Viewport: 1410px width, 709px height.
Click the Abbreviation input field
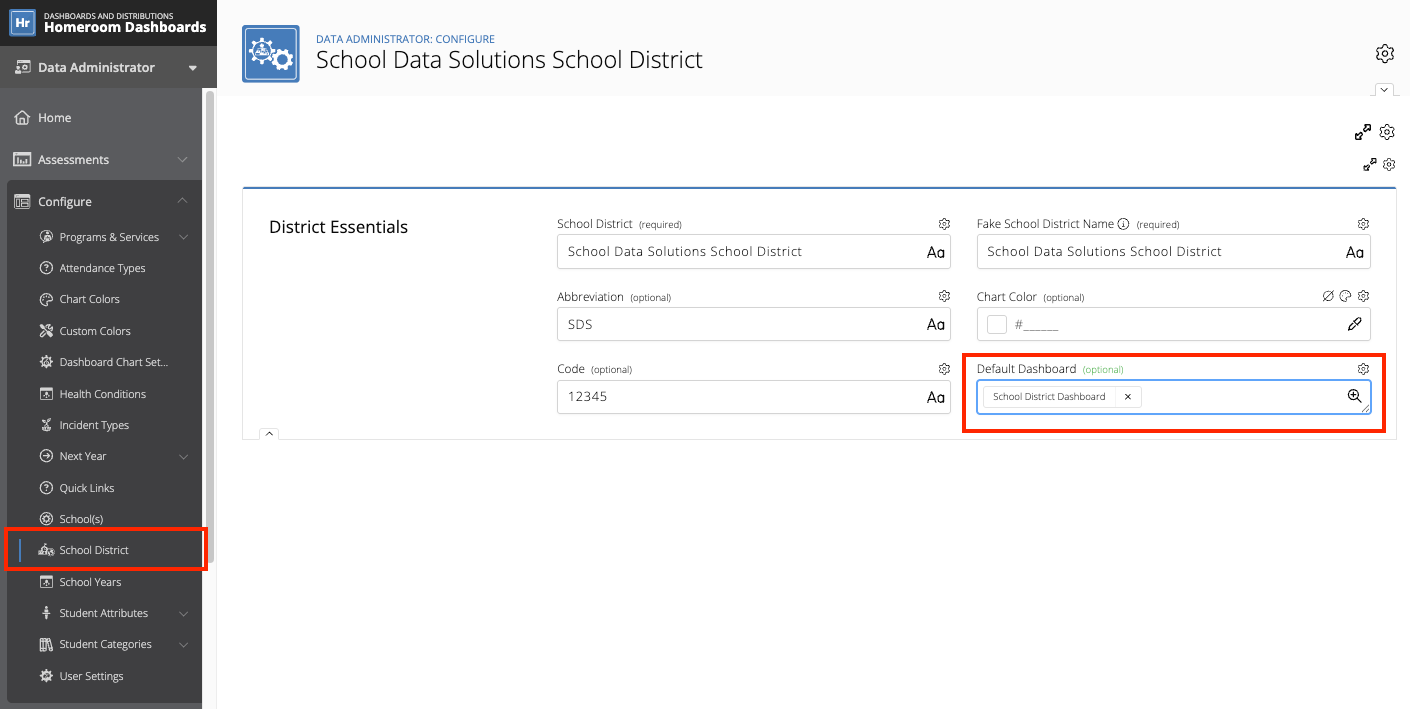(x=754, y=324)
